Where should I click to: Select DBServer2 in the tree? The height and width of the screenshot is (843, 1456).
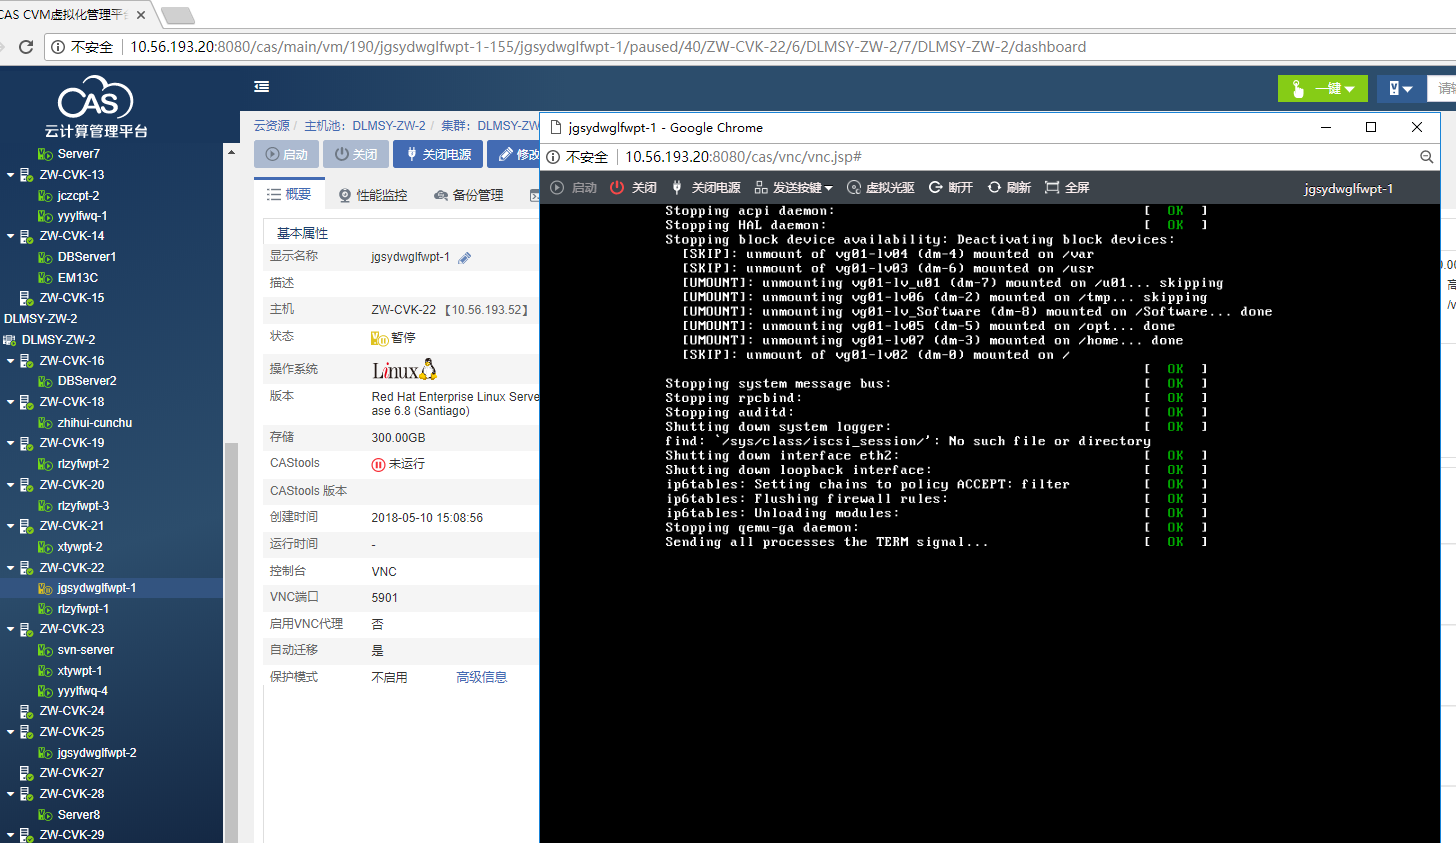87,381
